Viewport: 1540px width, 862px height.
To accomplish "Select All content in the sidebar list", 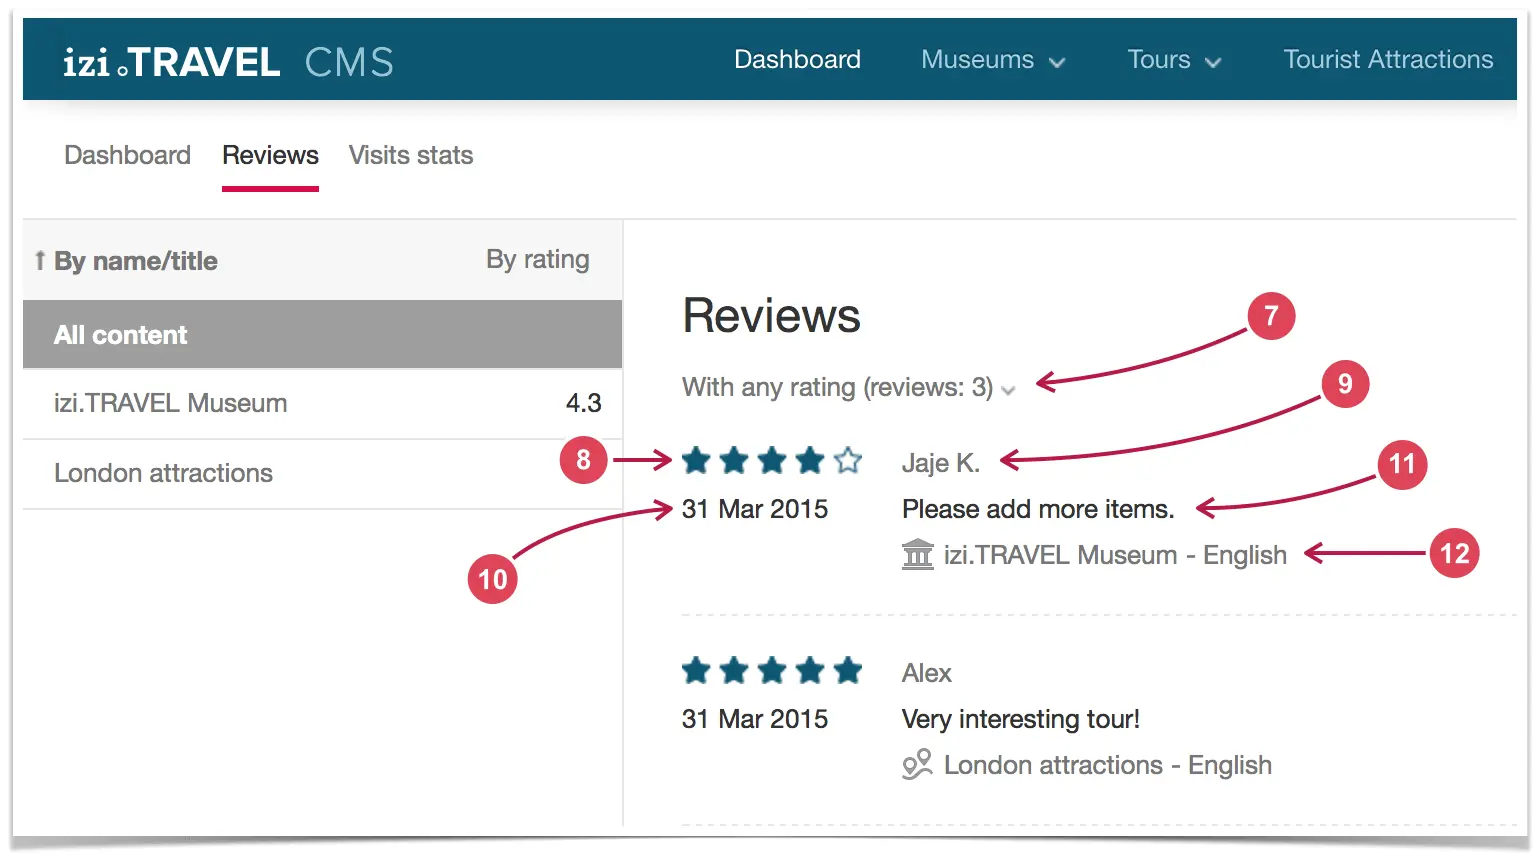I will pyautogui.click(x=322, y=335).
